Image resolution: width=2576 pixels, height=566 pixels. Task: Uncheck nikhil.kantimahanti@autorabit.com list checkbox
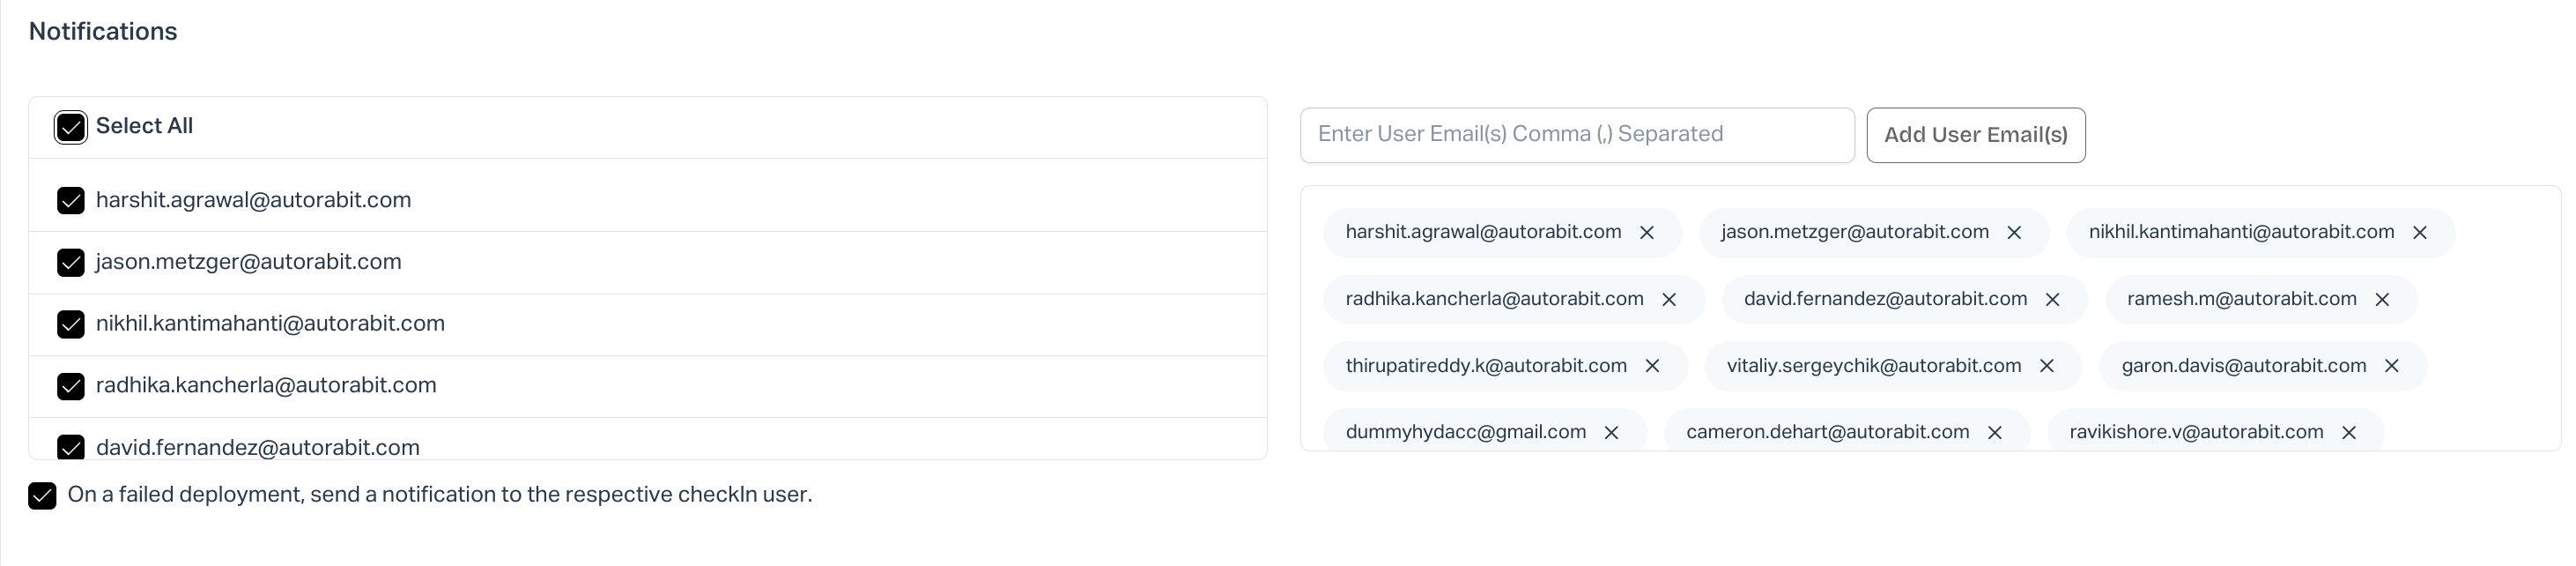[x=71, y=325]
